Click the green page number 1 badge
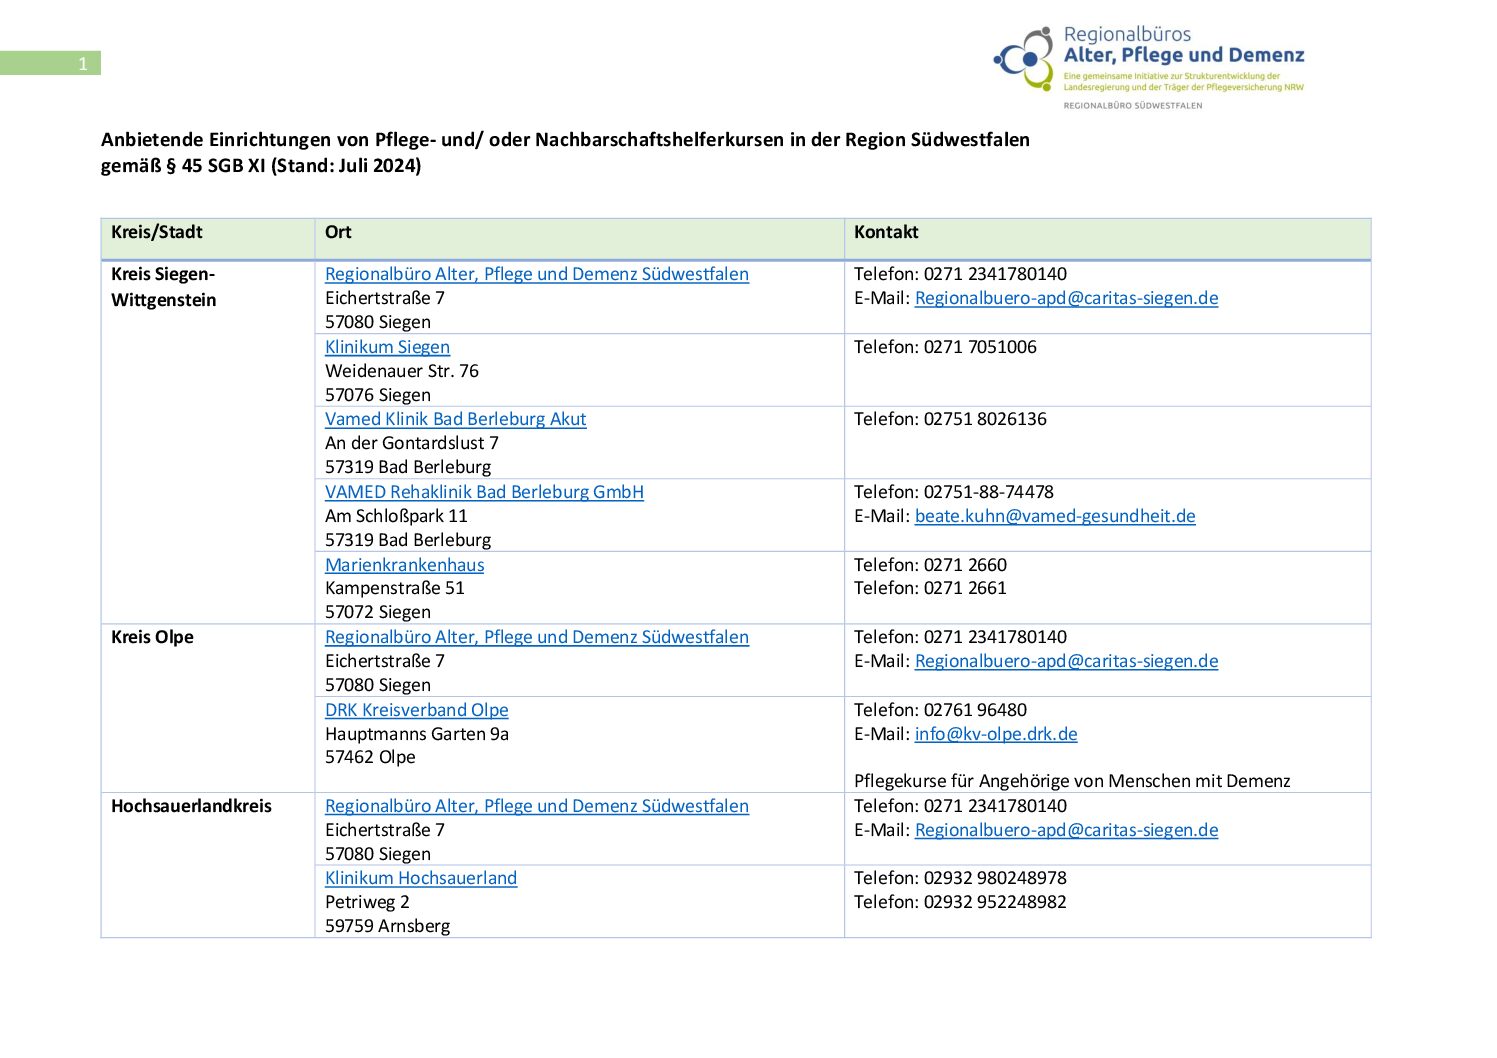Screen dimensions: 1497x1058 51,64
